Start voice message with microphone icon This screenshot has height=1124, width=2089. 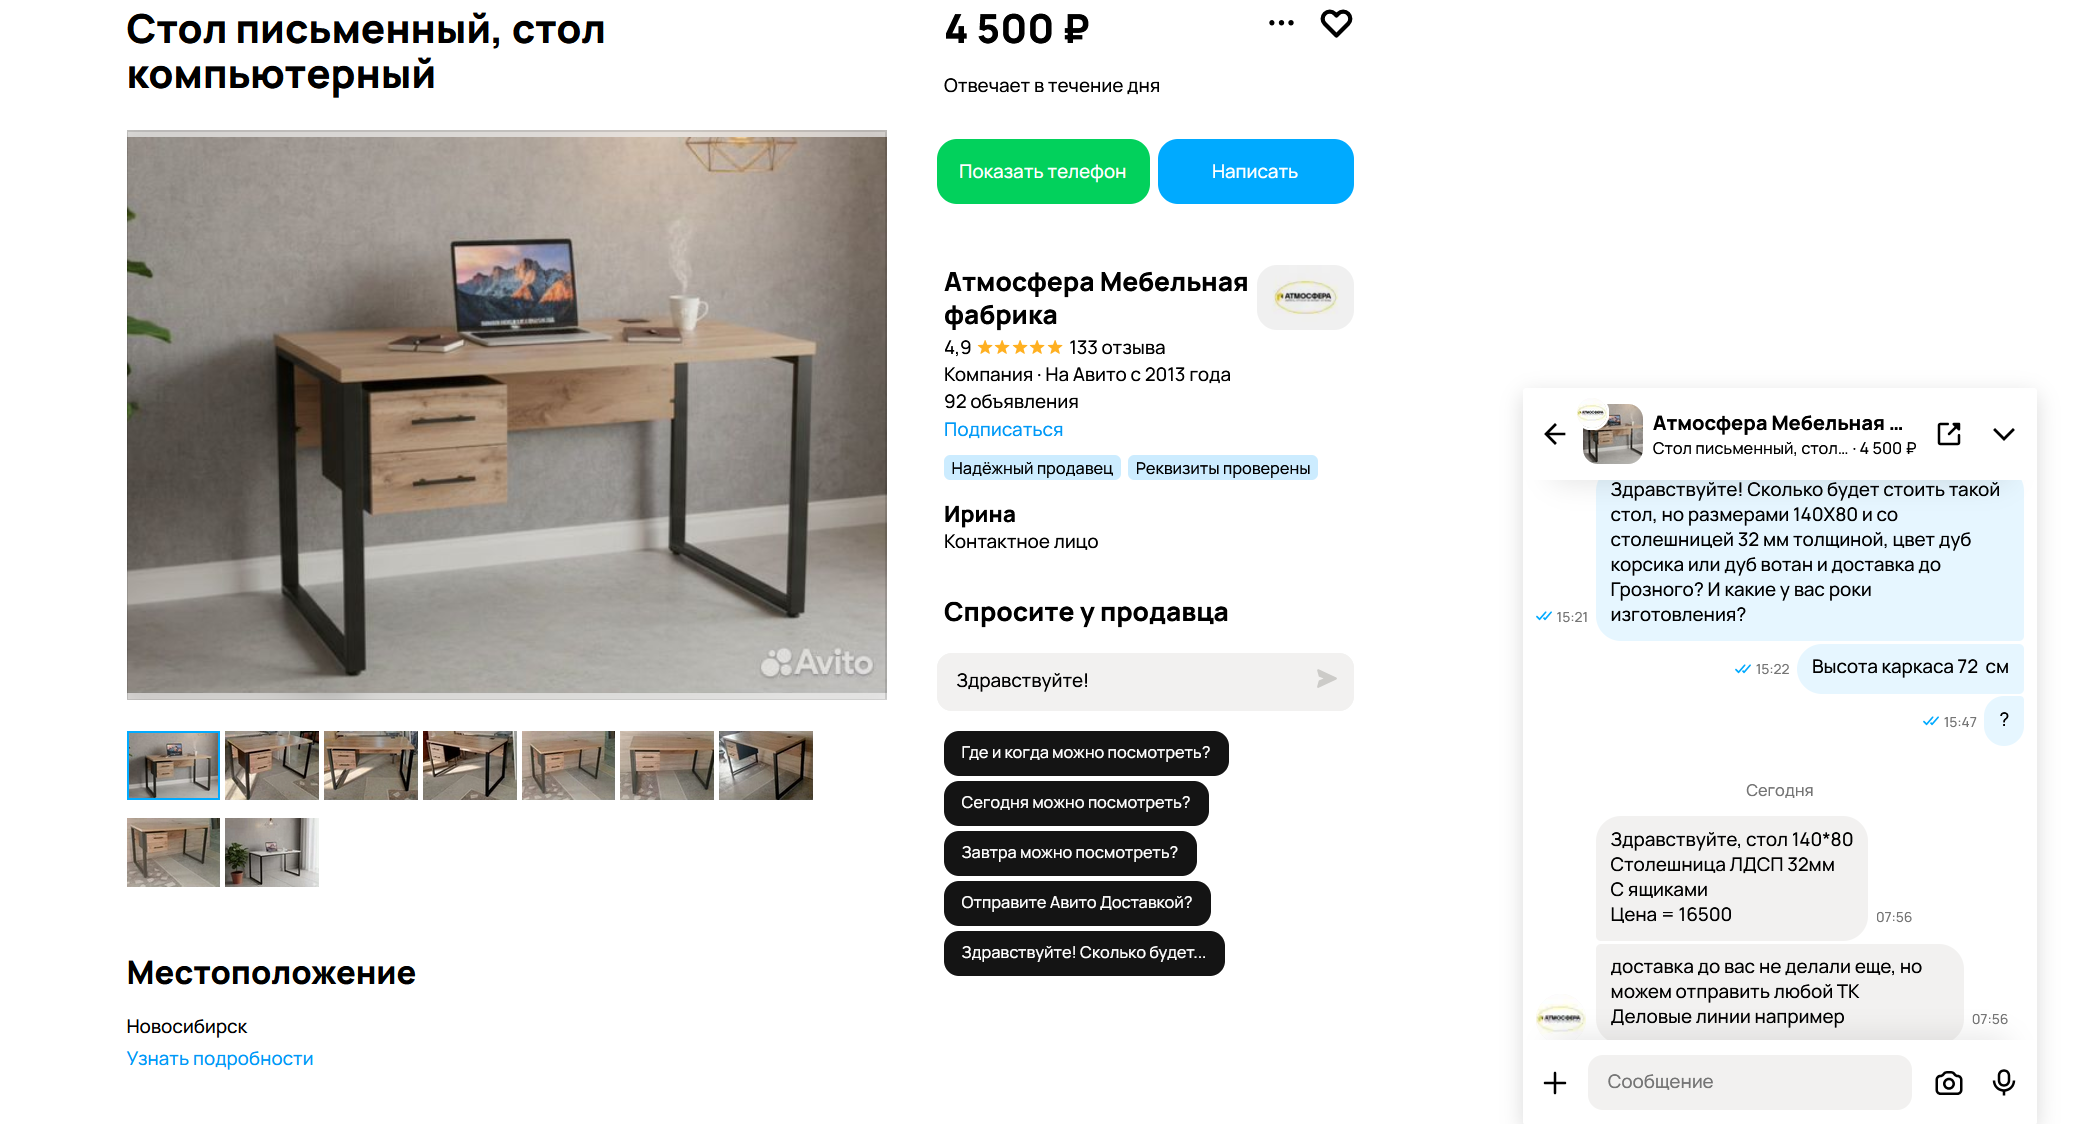2004,1083
